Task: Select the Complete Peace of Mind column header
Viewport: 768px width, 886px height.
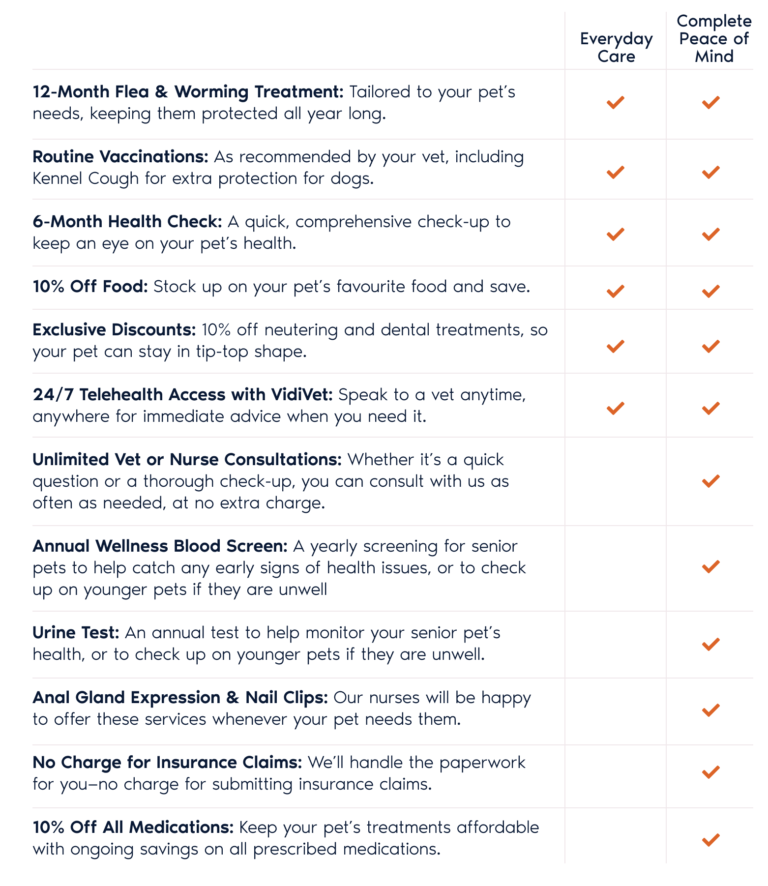Action: [713, 39]
